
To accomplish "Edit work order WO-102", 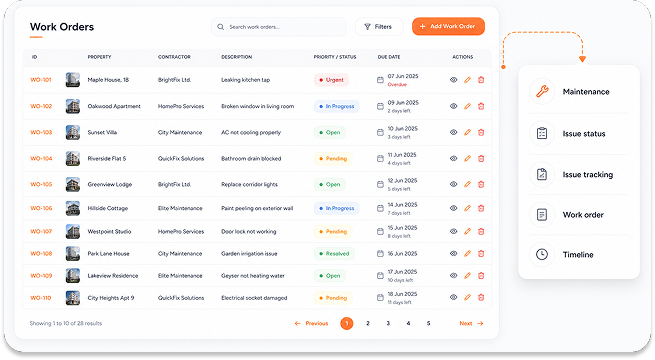I will 467,106.
